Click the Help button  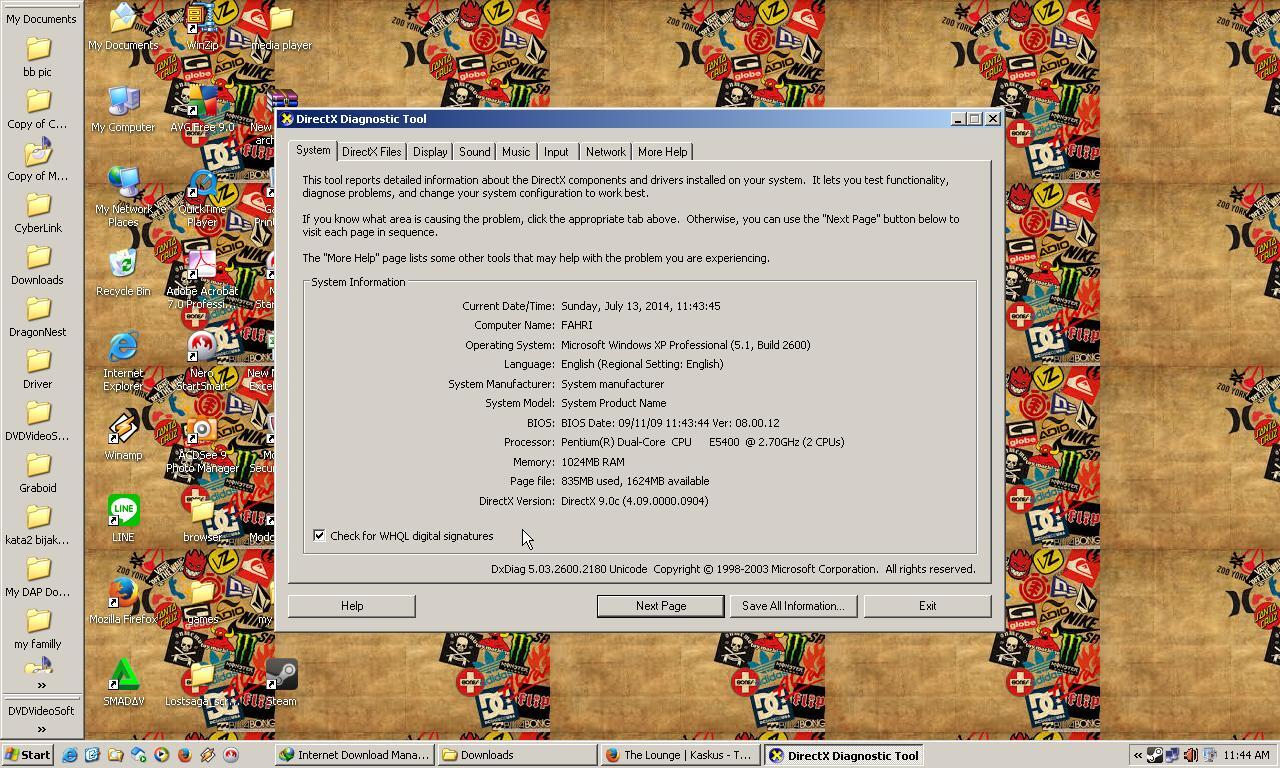pos(352,606)
